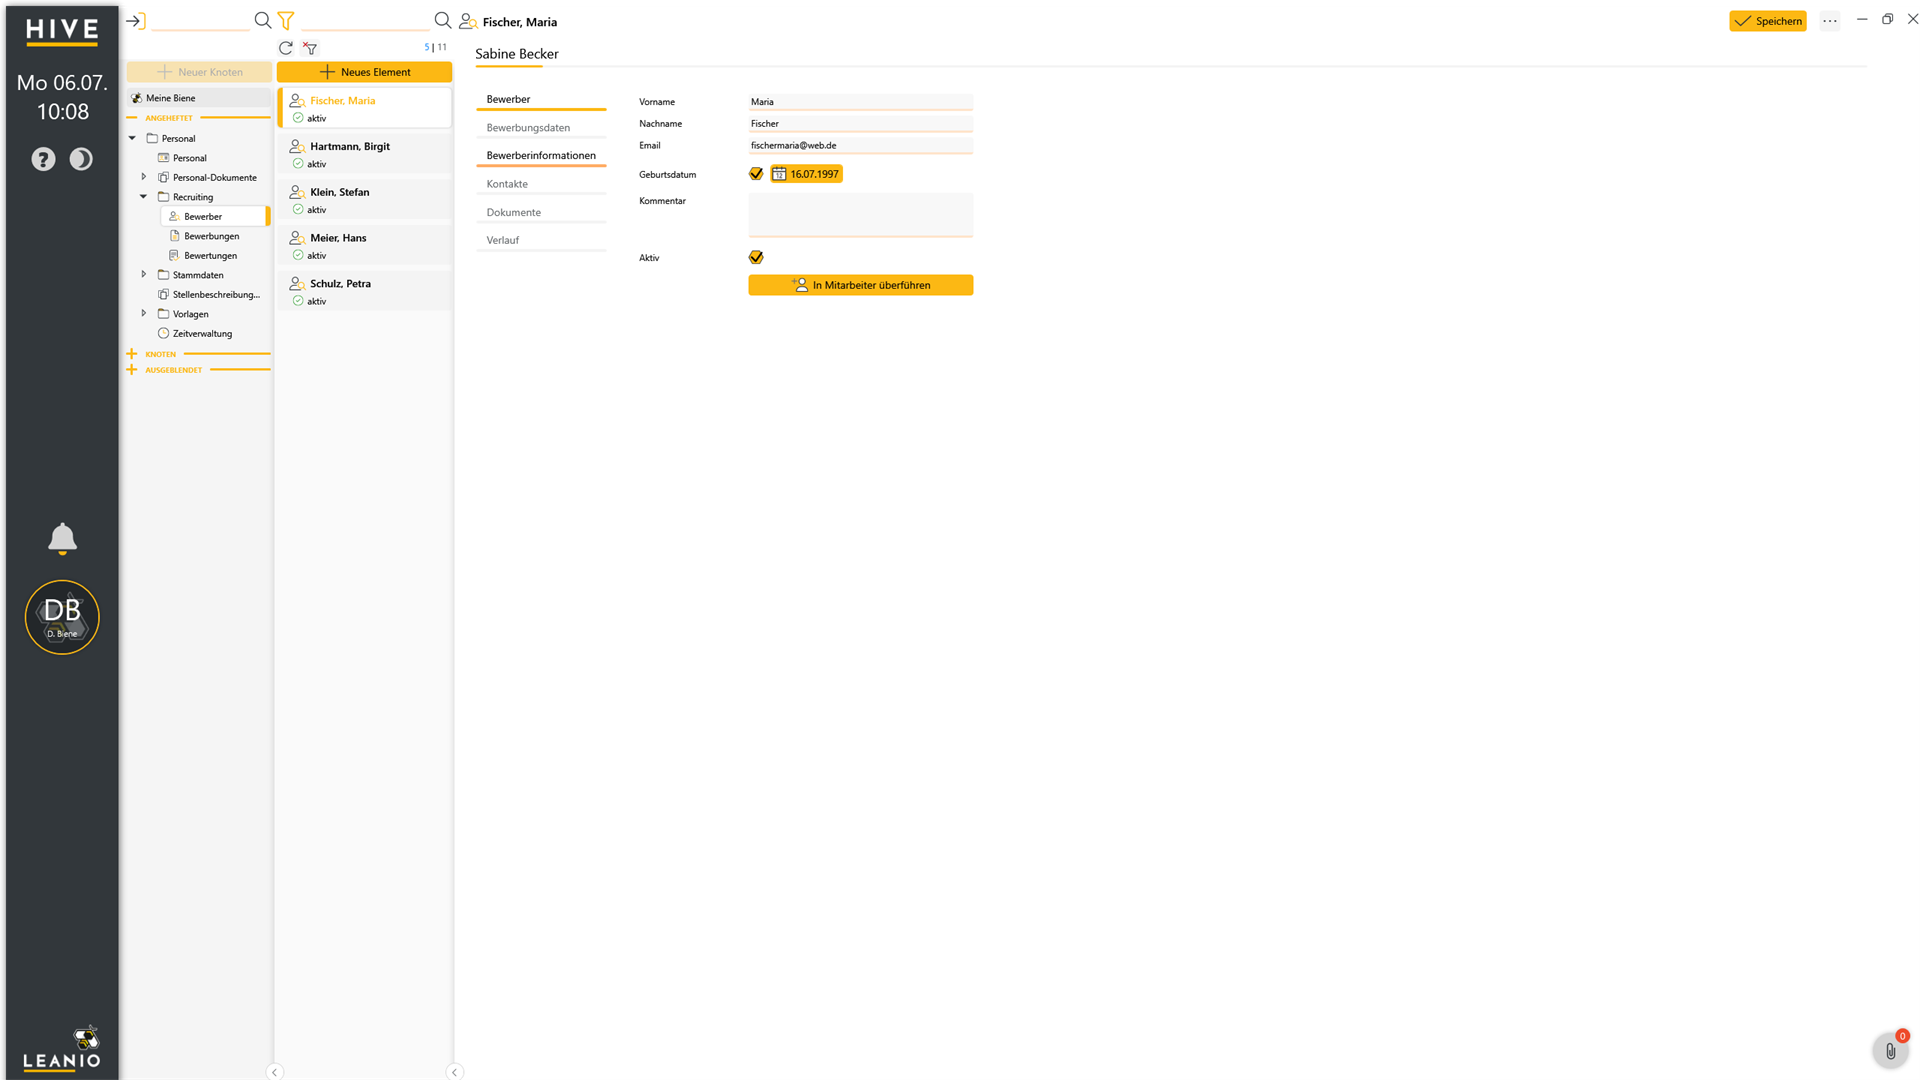This screenshot has height=1080, width=1920.
Task: Open the yellow filter funnel icon
Action: coord(286,21)
